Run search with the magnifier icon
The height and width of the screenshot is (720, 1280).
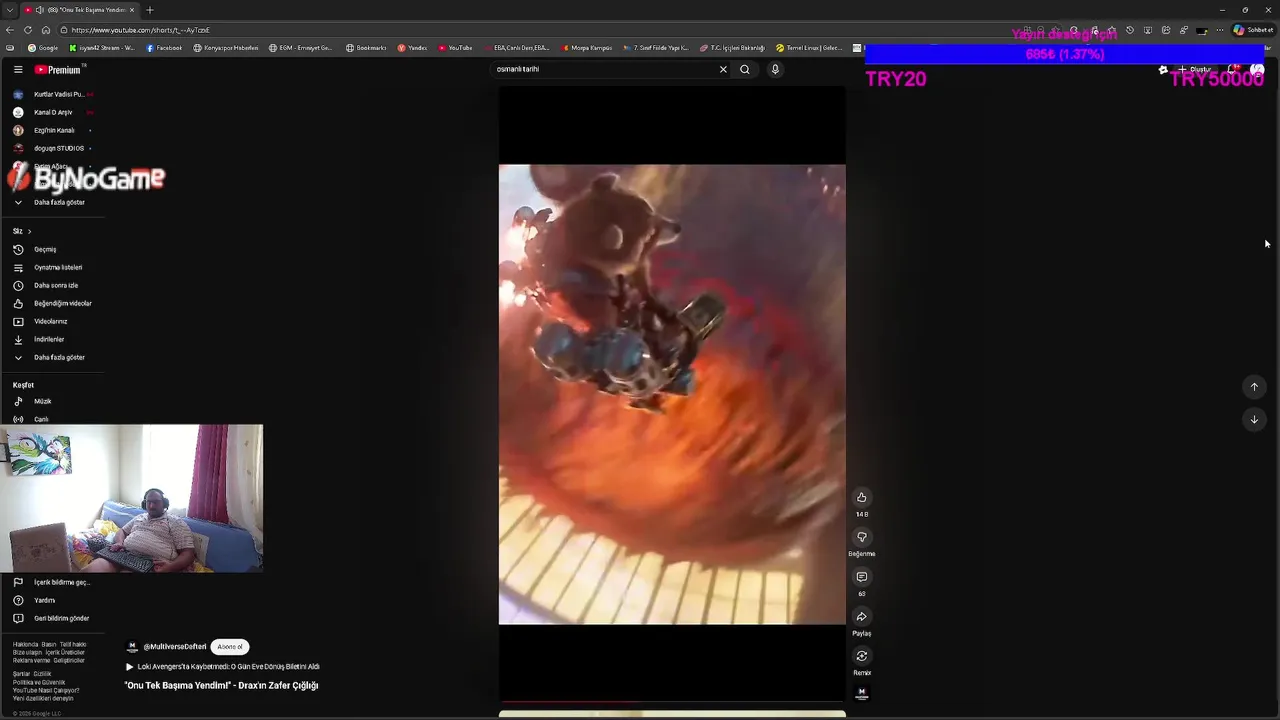[745, 69]
